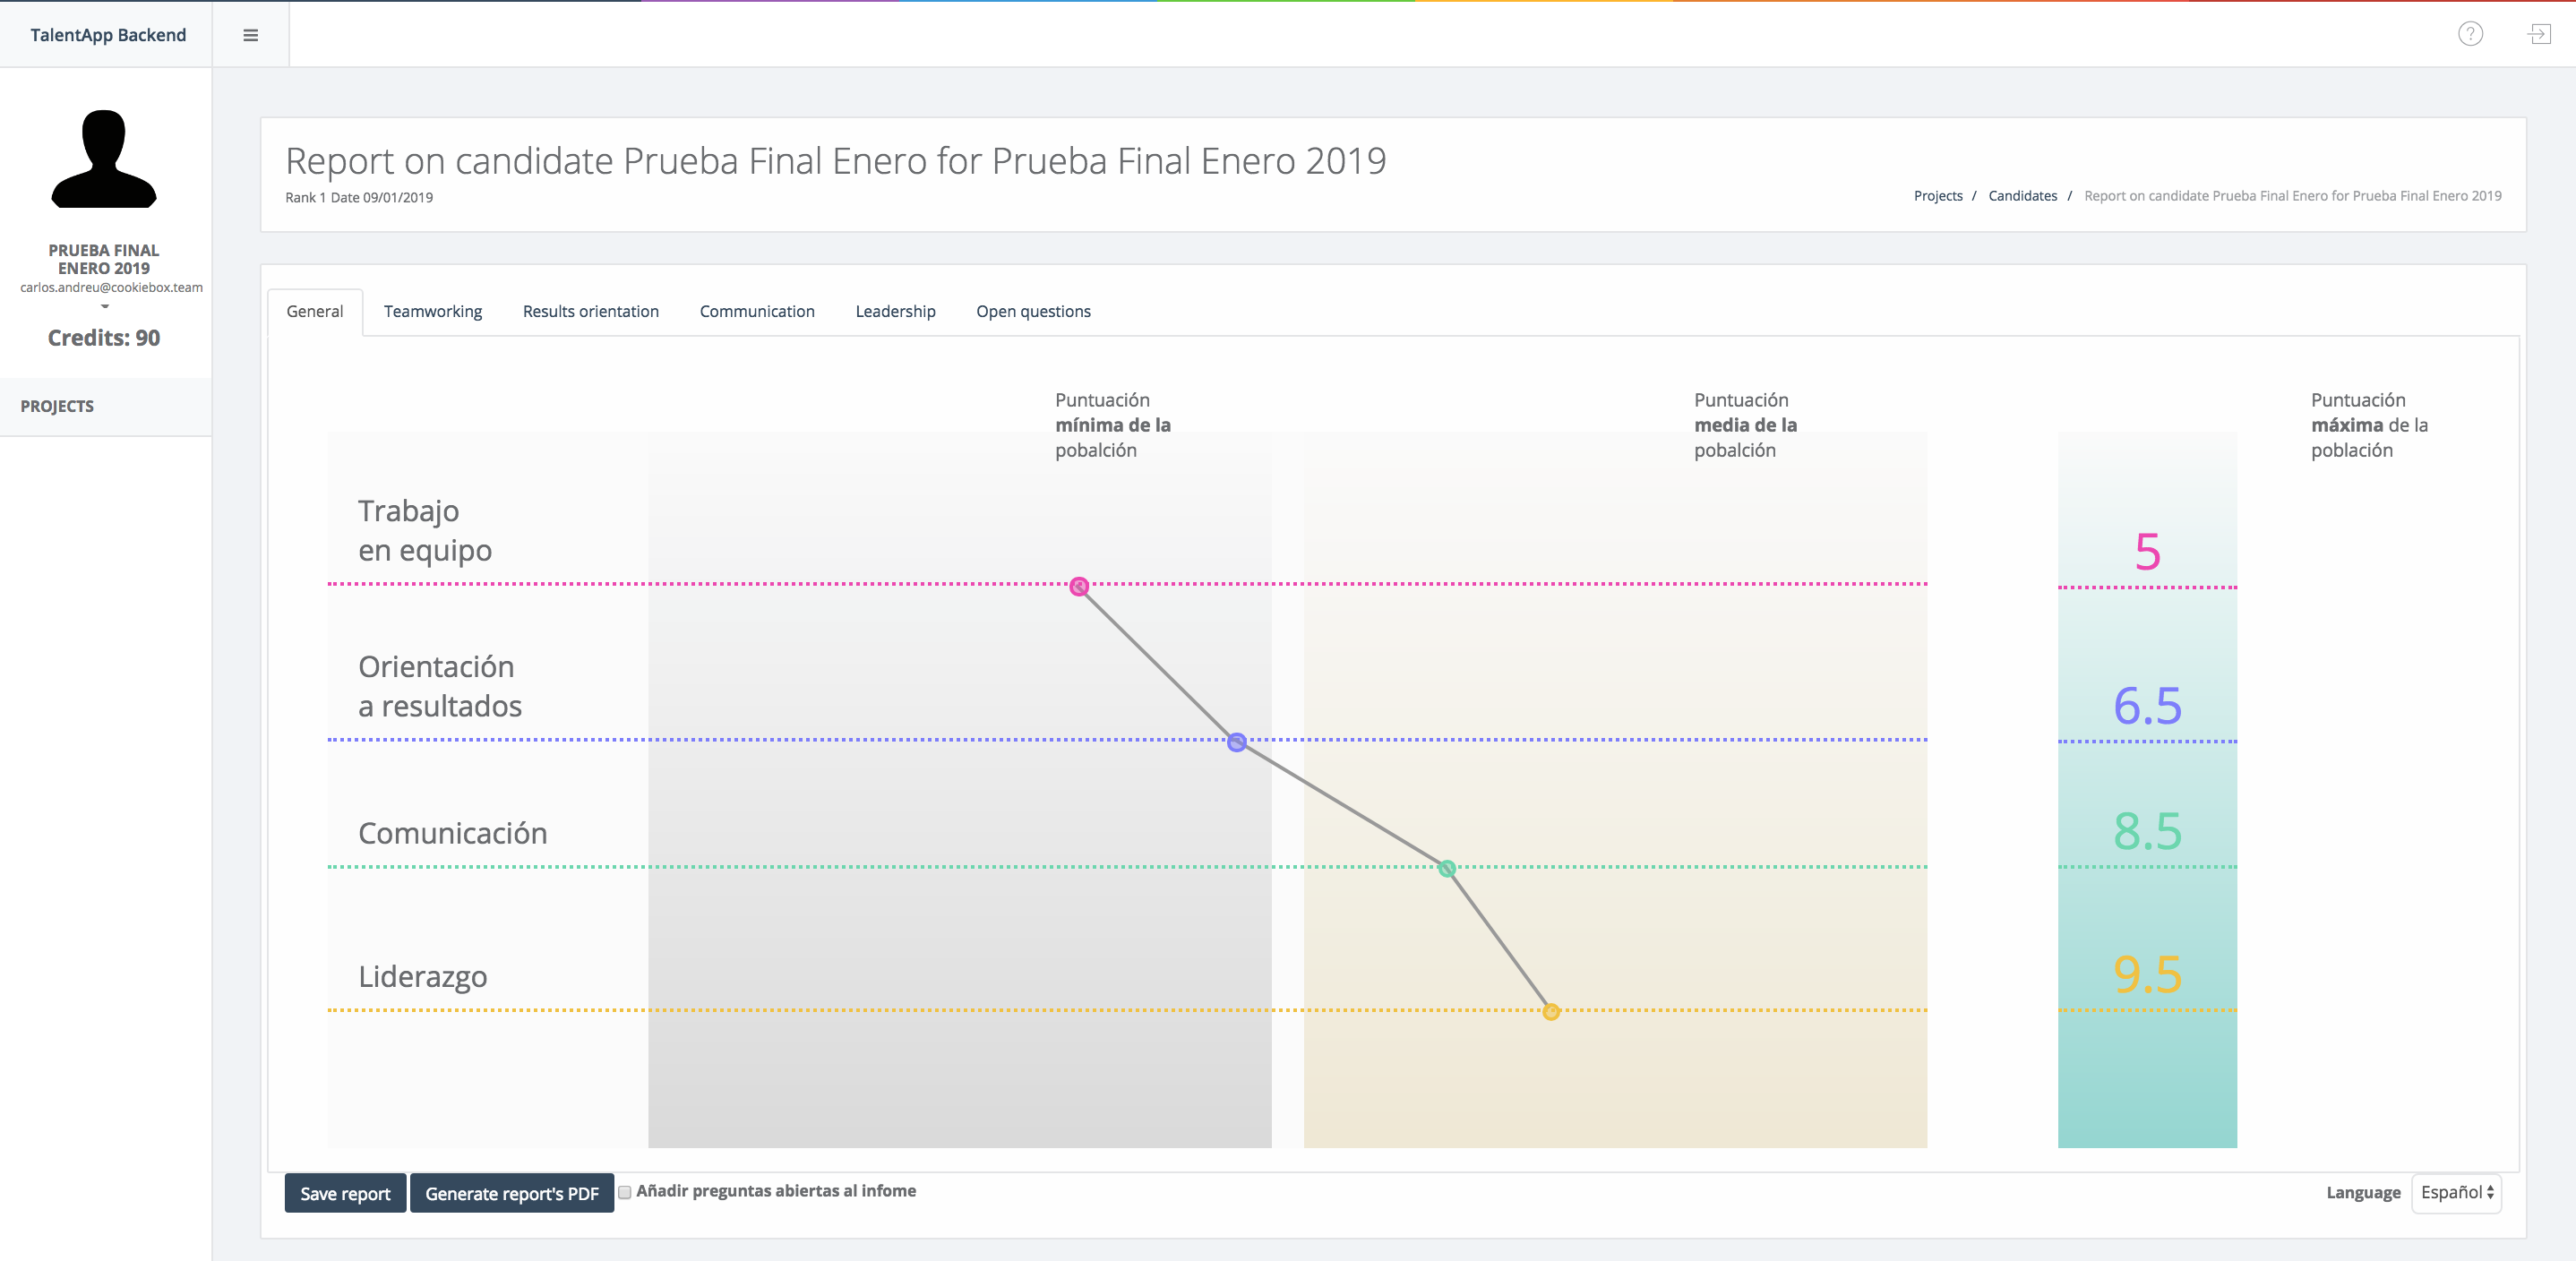Click the 9.5 Liderazgo score value
Viewport: 2576px width, 1261px height.
pyautogui.click(x=2147, y=974)
